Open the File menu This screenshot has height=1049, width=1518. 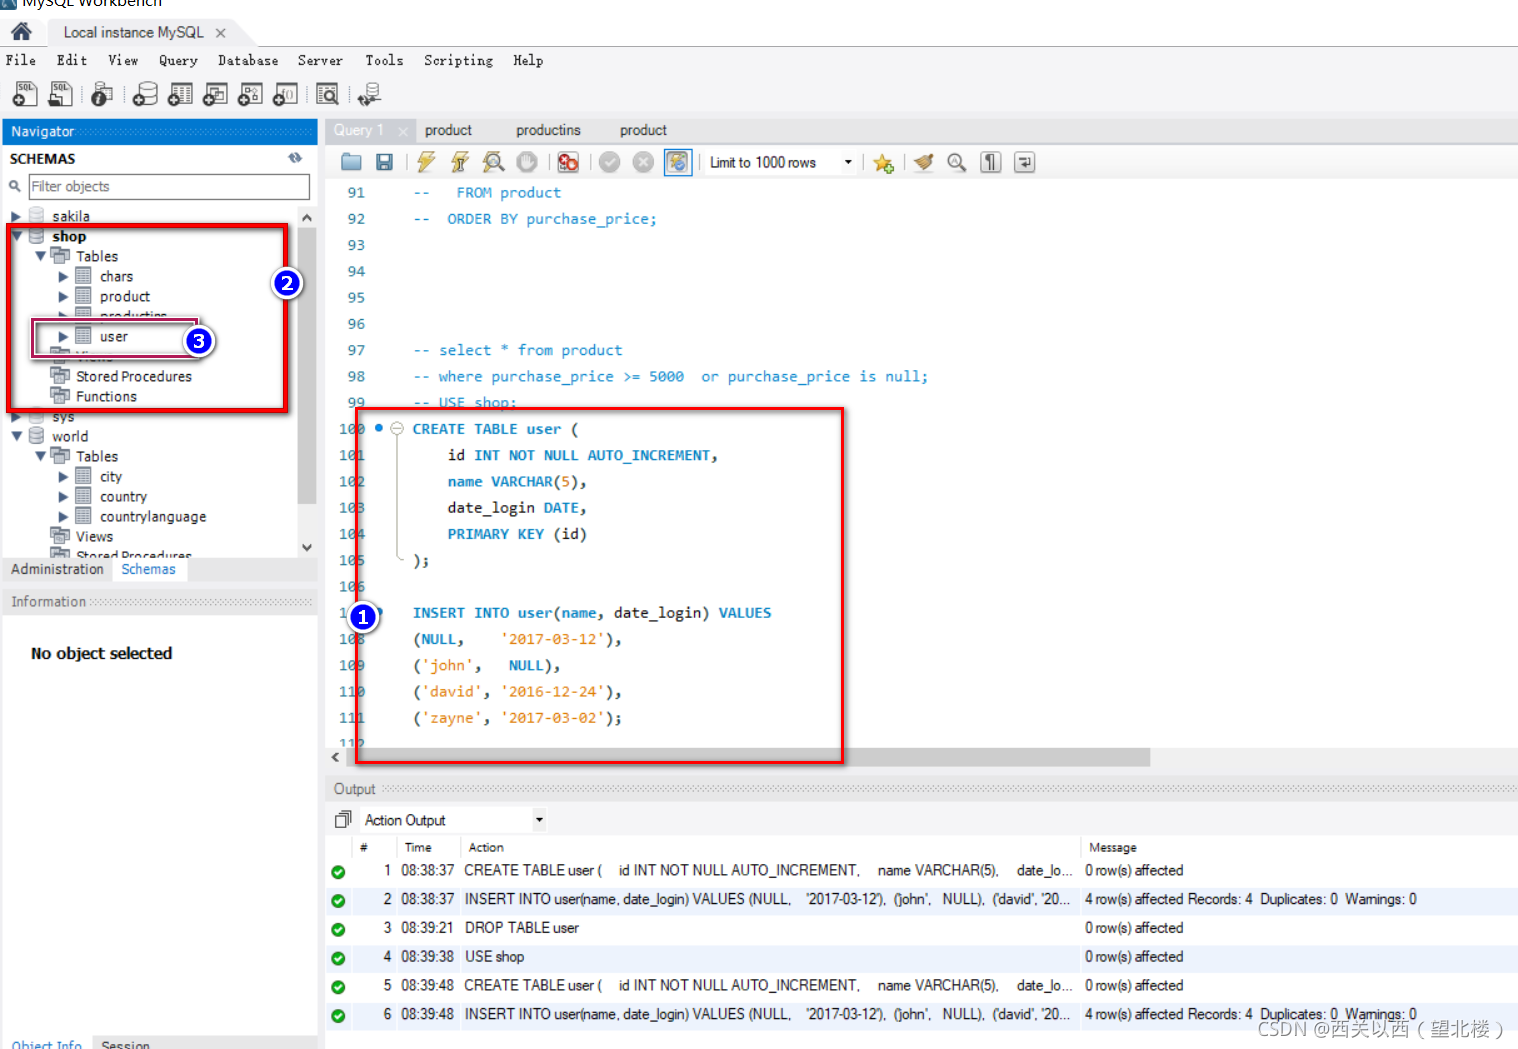point(21,60)
